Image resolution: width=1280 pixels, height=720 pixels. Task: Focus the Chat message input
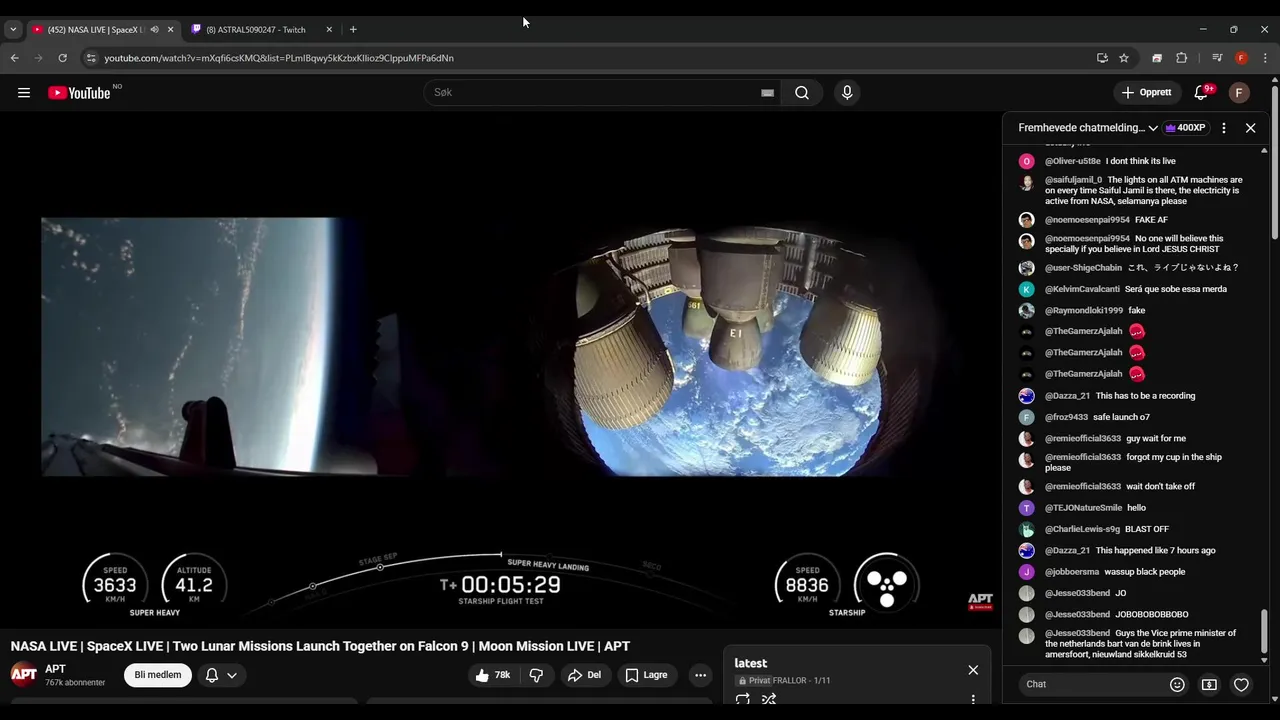coord(1092,684)
